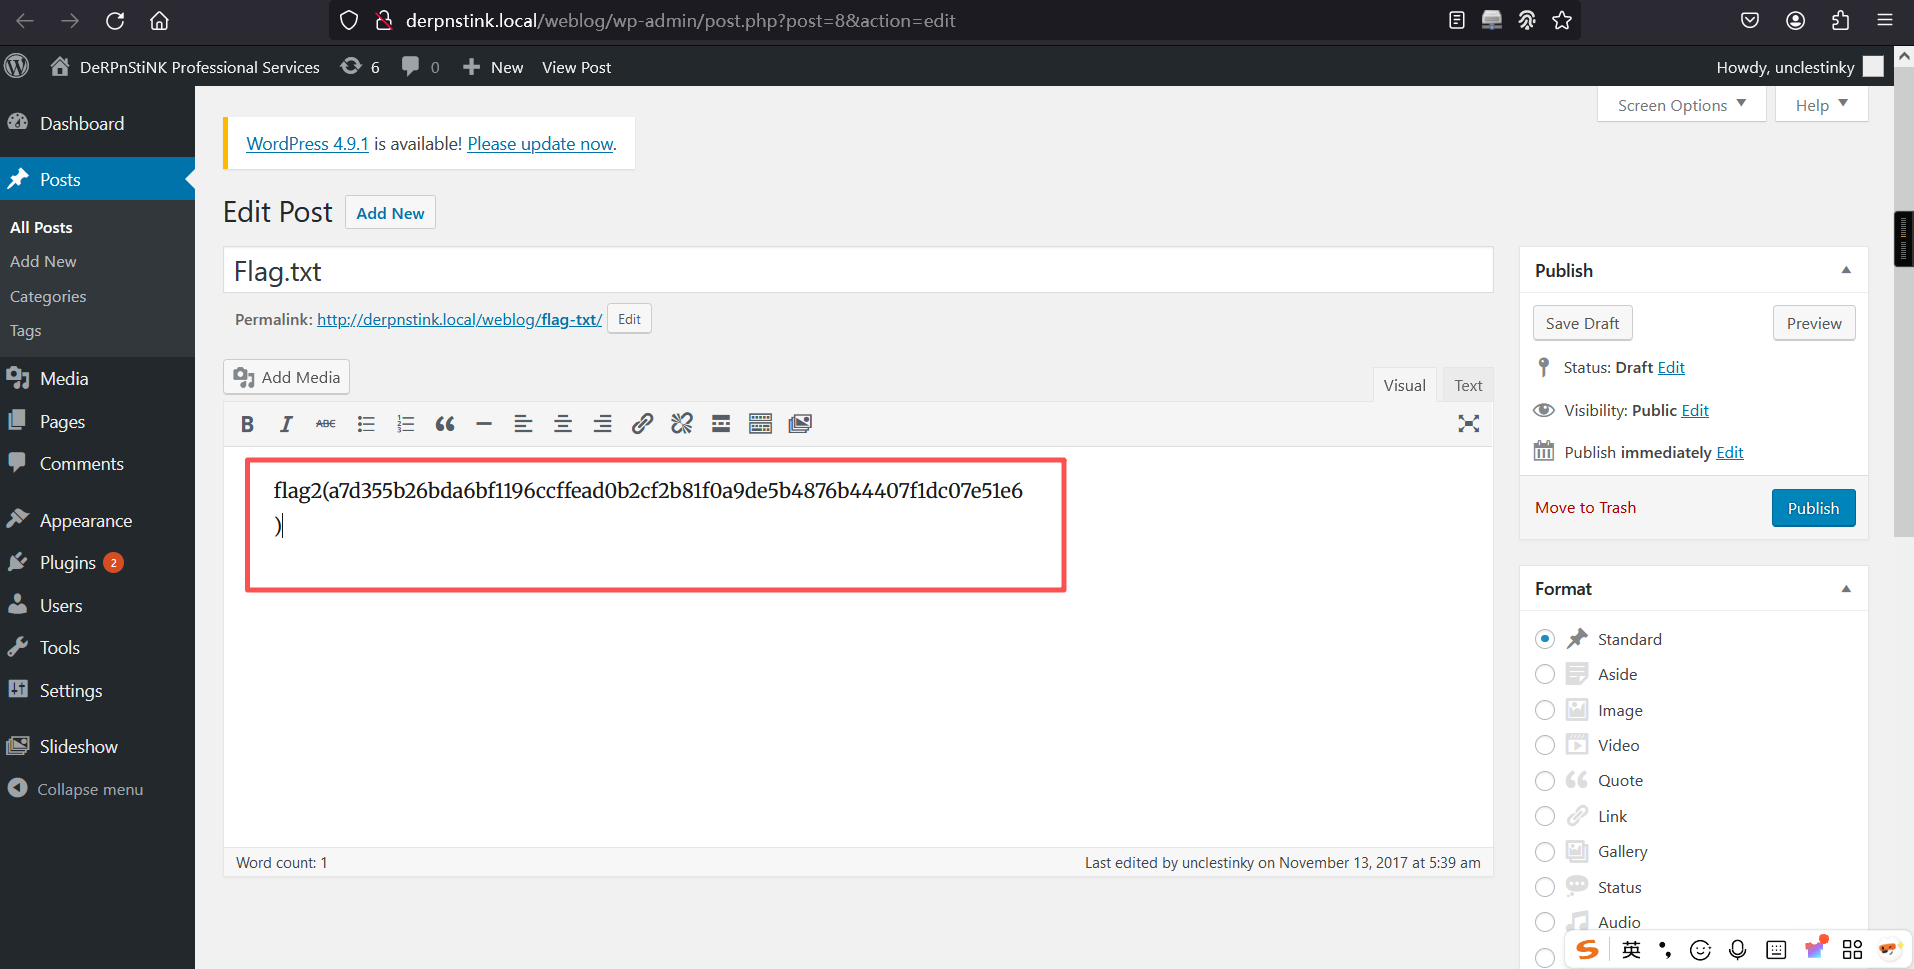Select the Standard post format
The image size is (1914, 969).
[1545, 639]
